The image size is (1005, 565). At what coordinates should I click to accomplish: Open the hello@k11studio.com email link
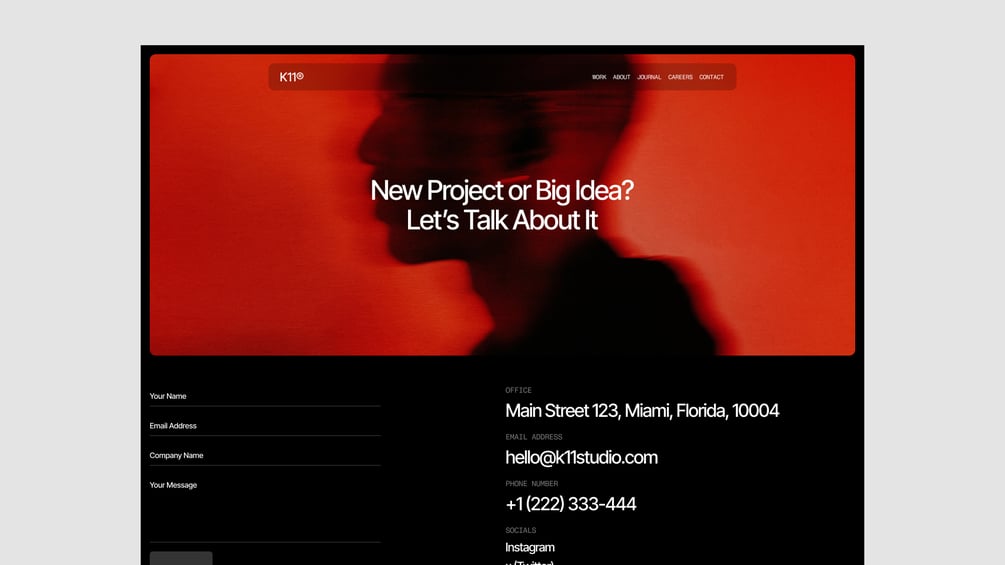click(x=581, y=457)
